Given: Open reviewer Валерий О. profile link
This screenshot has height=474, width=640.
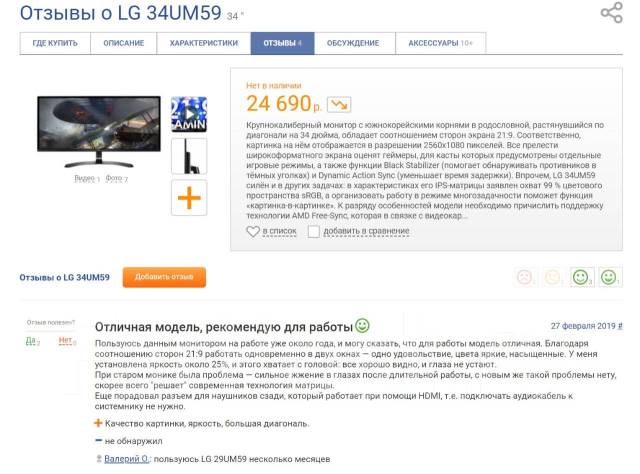Looking at the screenshot, I should (x=127, y=459).
